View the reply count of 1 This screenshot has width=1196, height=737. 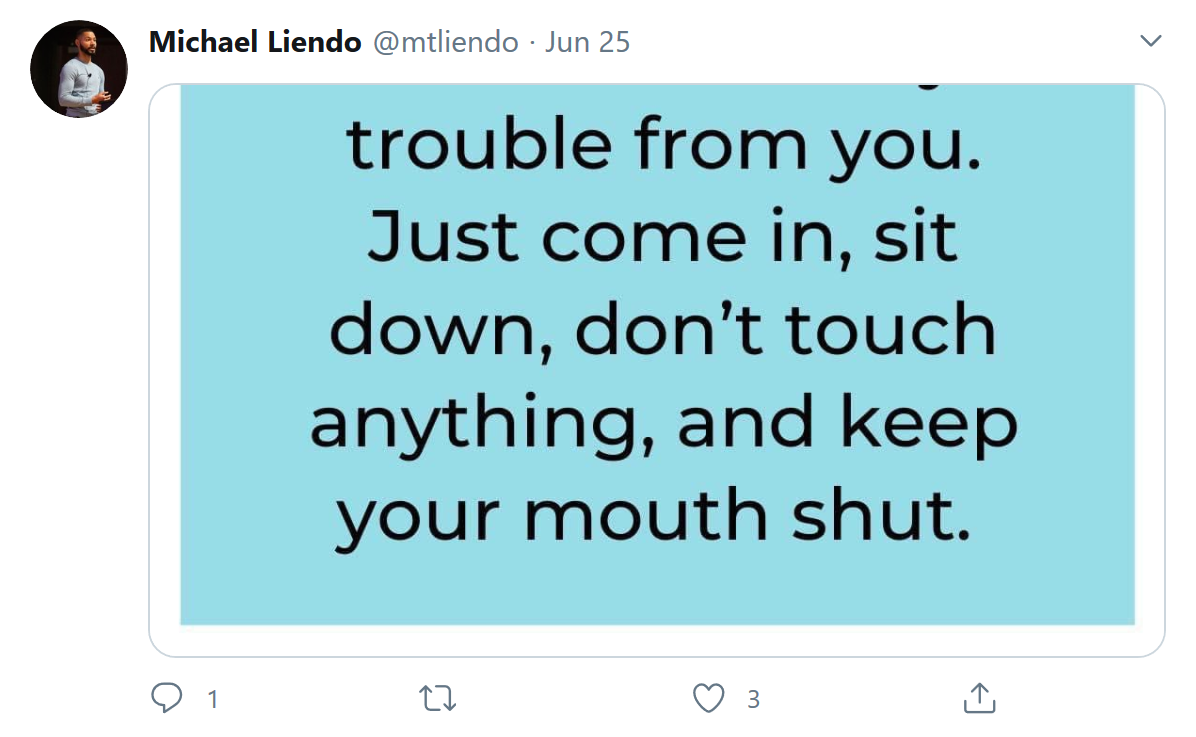click(x=213, y=699)
